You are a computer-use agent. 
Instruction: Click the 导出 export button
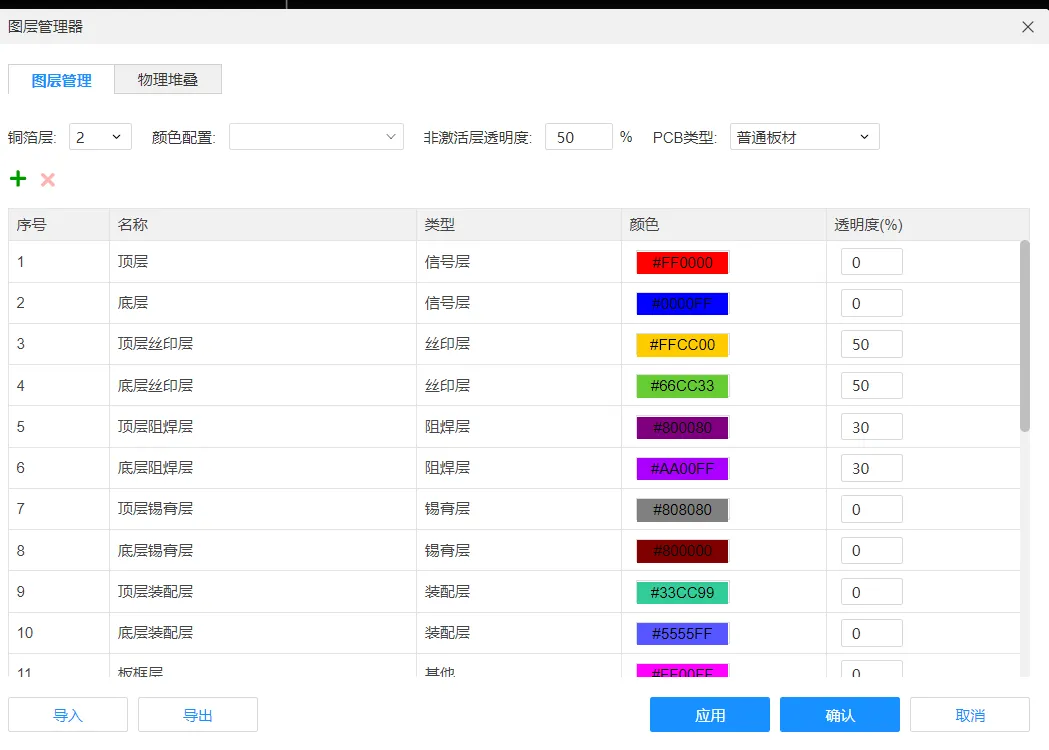tap(197, 715)
